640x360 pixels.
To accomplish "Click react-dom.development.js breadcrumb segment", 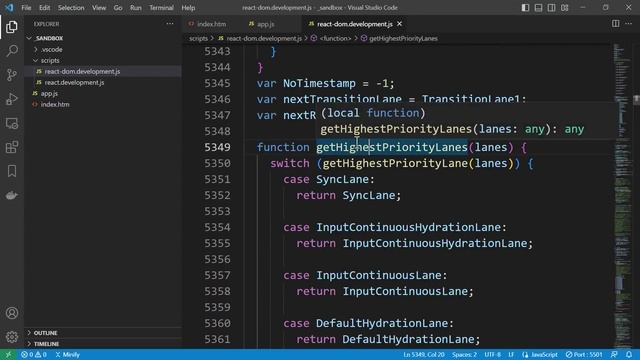I will [264, 38].
